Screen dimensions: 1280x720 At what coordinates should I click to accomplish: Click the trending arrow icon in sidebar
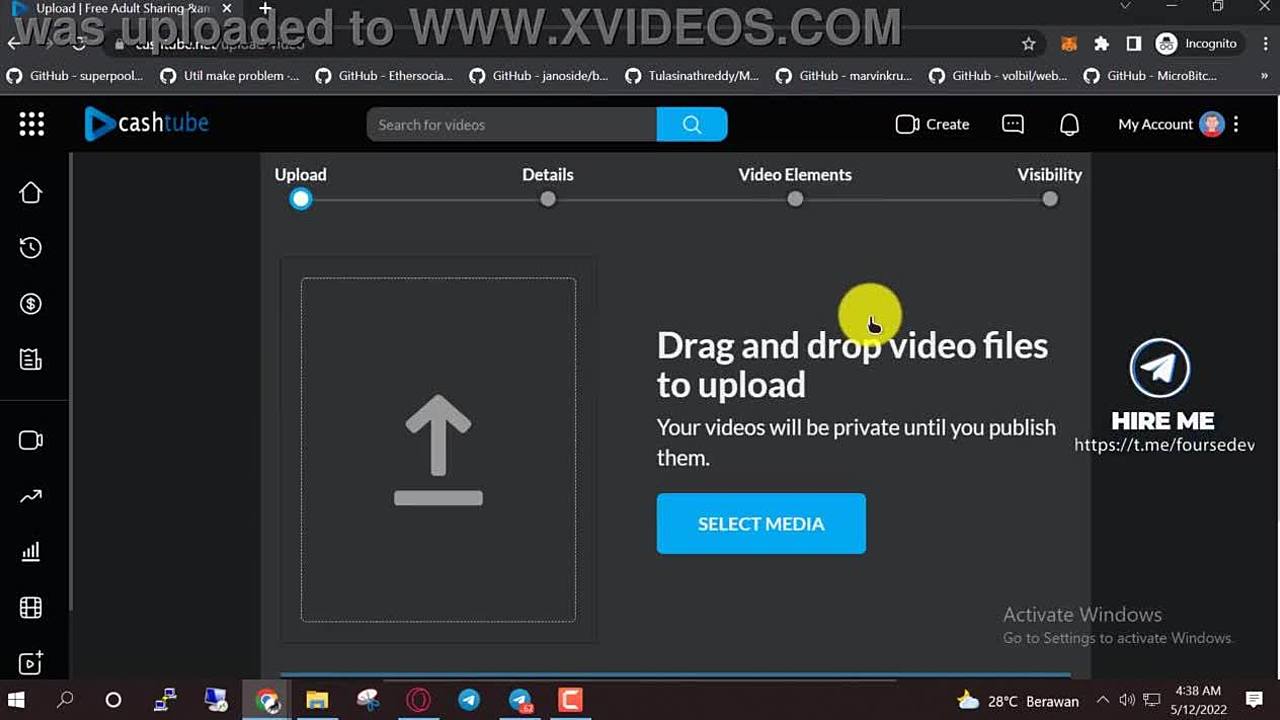(31, 496)
